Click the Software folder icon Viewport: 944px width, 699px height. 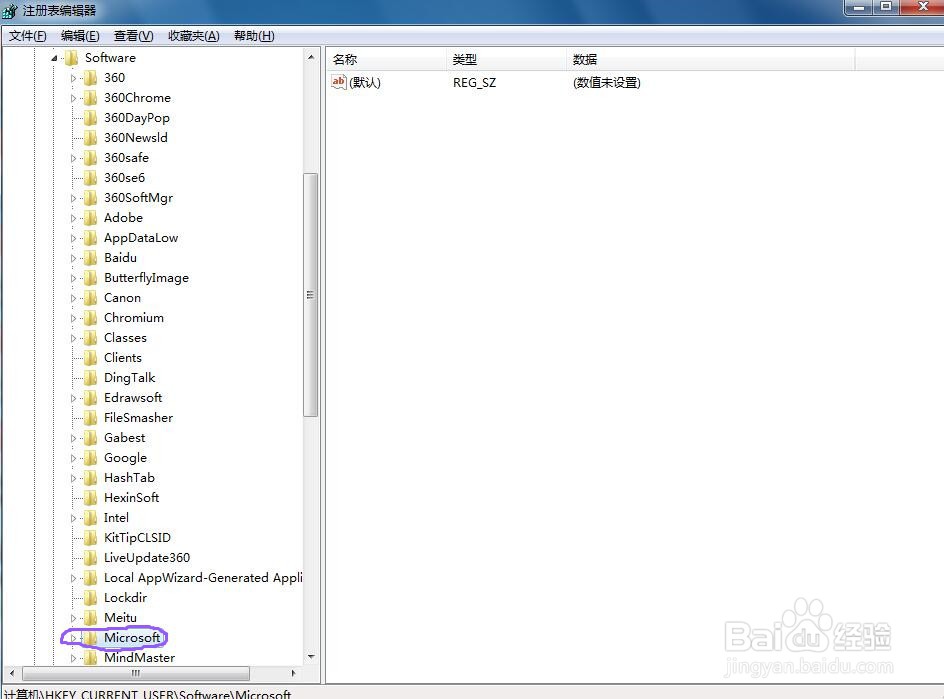72,58
